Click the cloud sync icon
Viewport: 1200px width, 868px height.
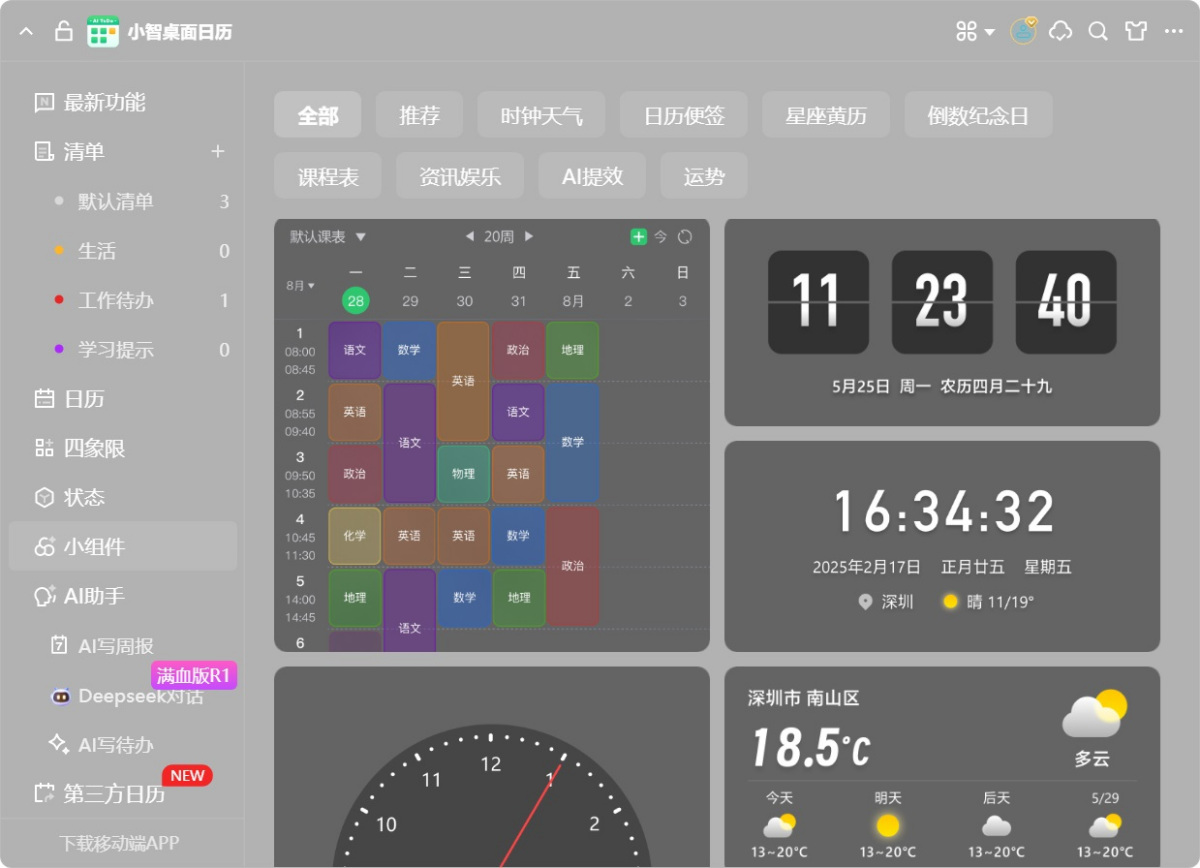tap(1060, 31)
